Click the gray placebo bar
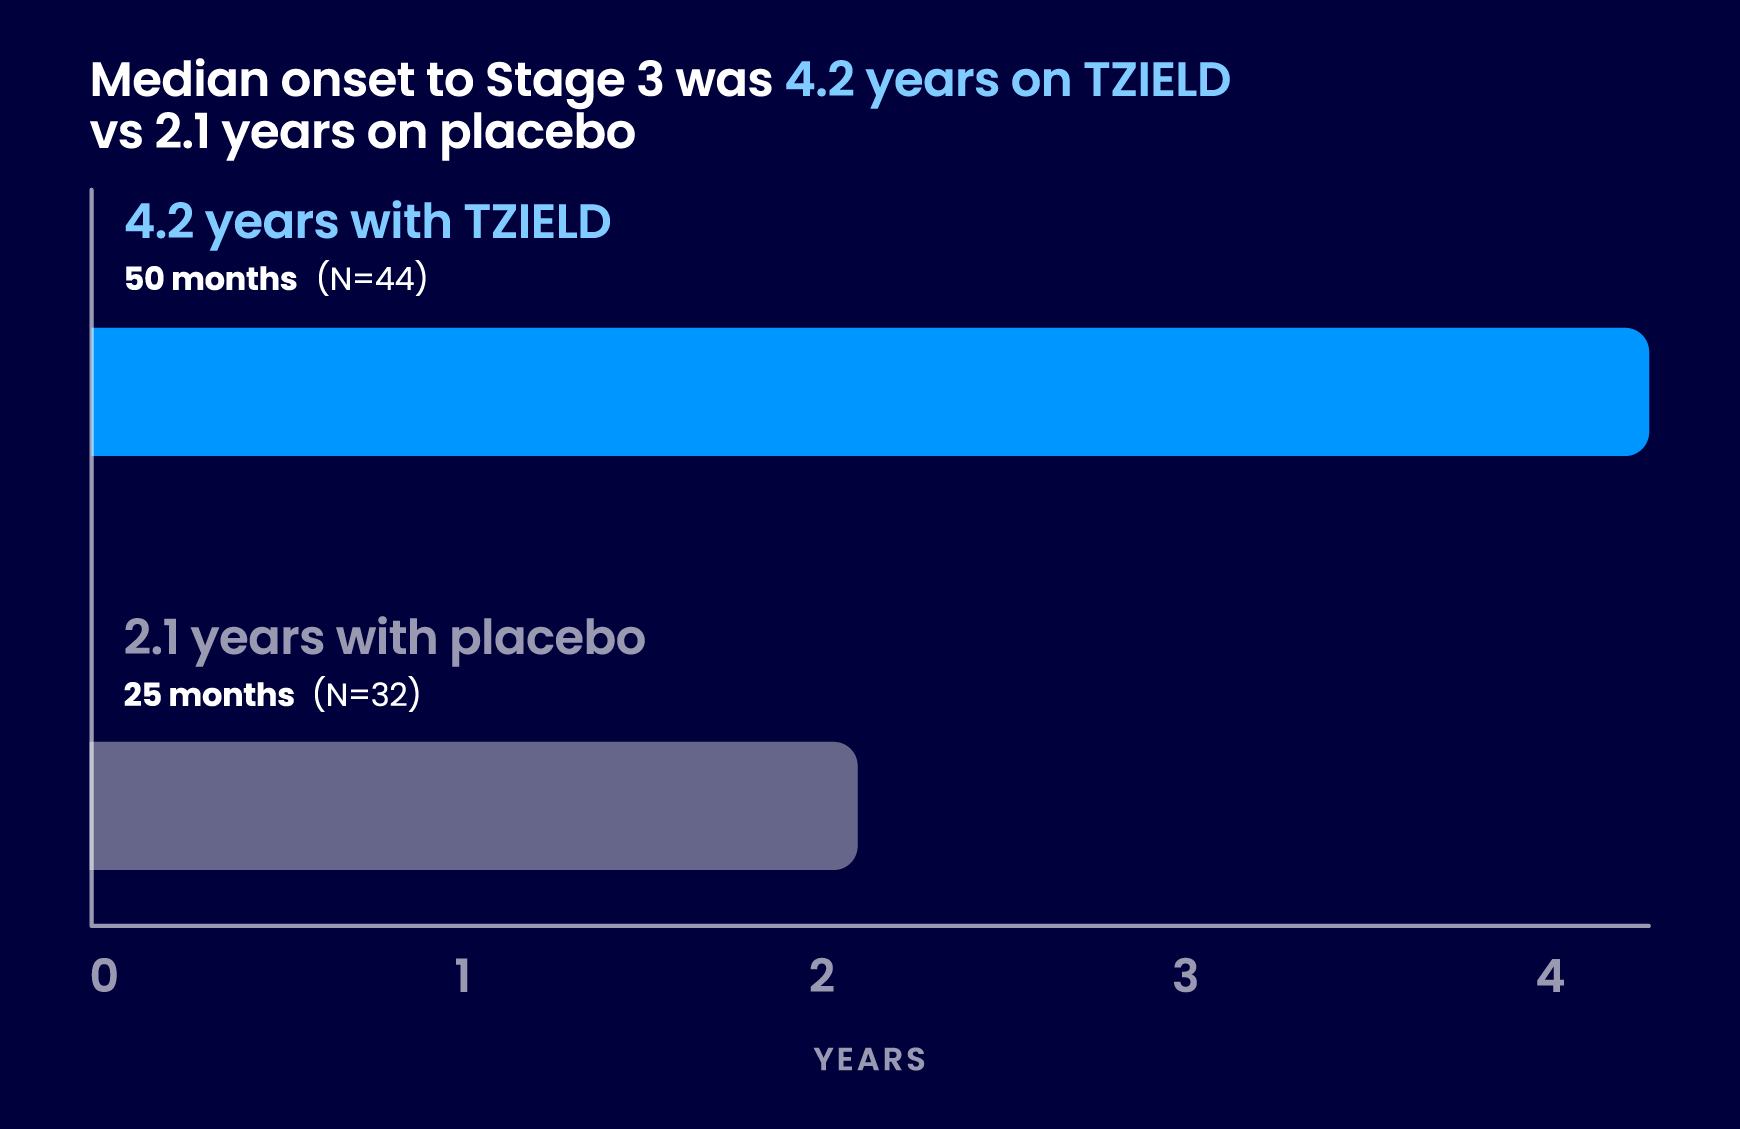This screenshot has width=1740, height=1129. tap(474, 806)
